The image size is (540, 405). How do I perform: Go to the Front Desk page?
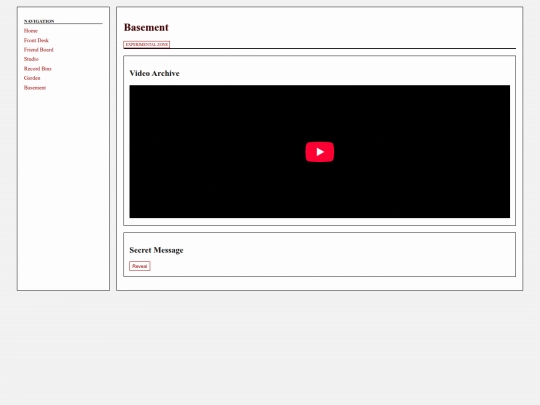point(36,40)
